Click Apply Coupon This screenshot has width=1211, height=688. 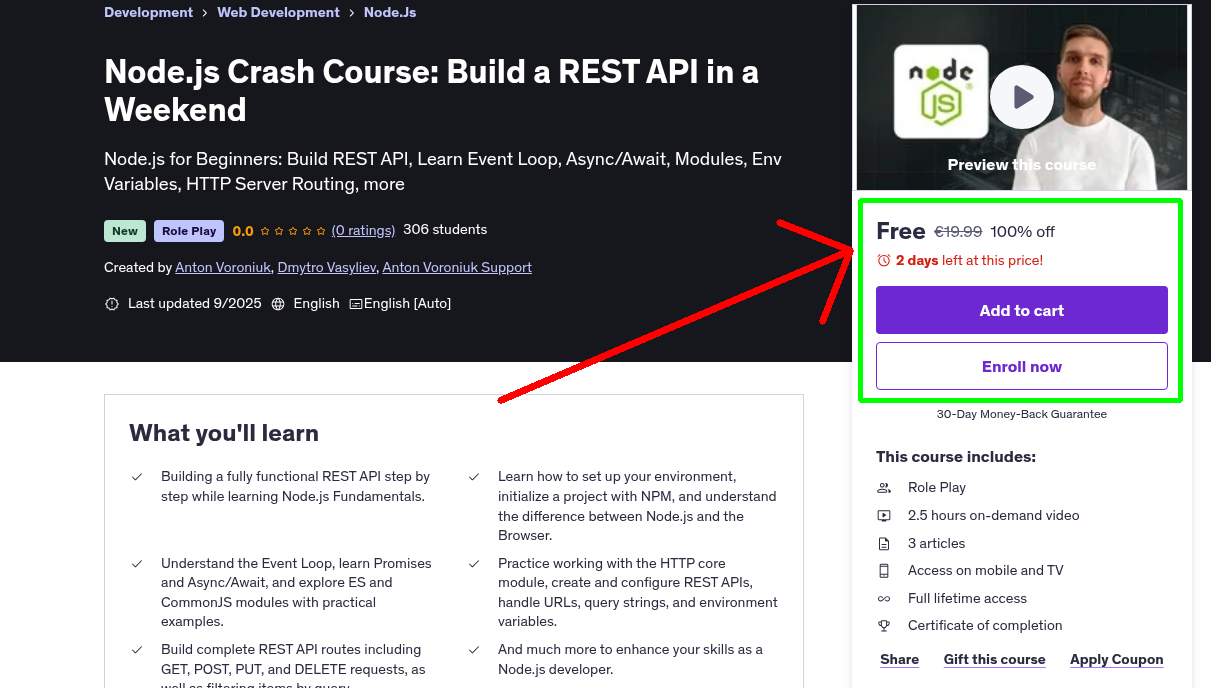point(1116,659)
